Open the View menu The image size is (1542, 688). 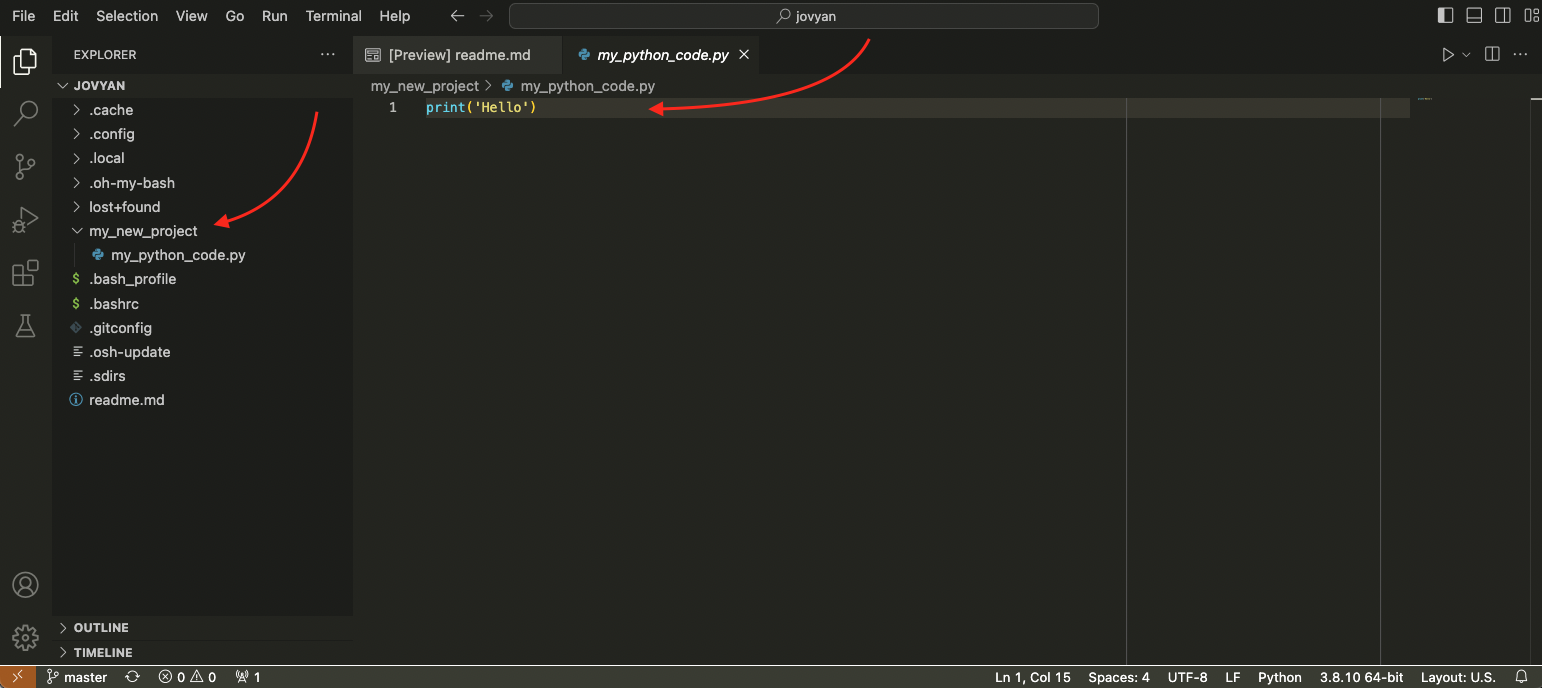pyautogui.click(x=192, y=16)
